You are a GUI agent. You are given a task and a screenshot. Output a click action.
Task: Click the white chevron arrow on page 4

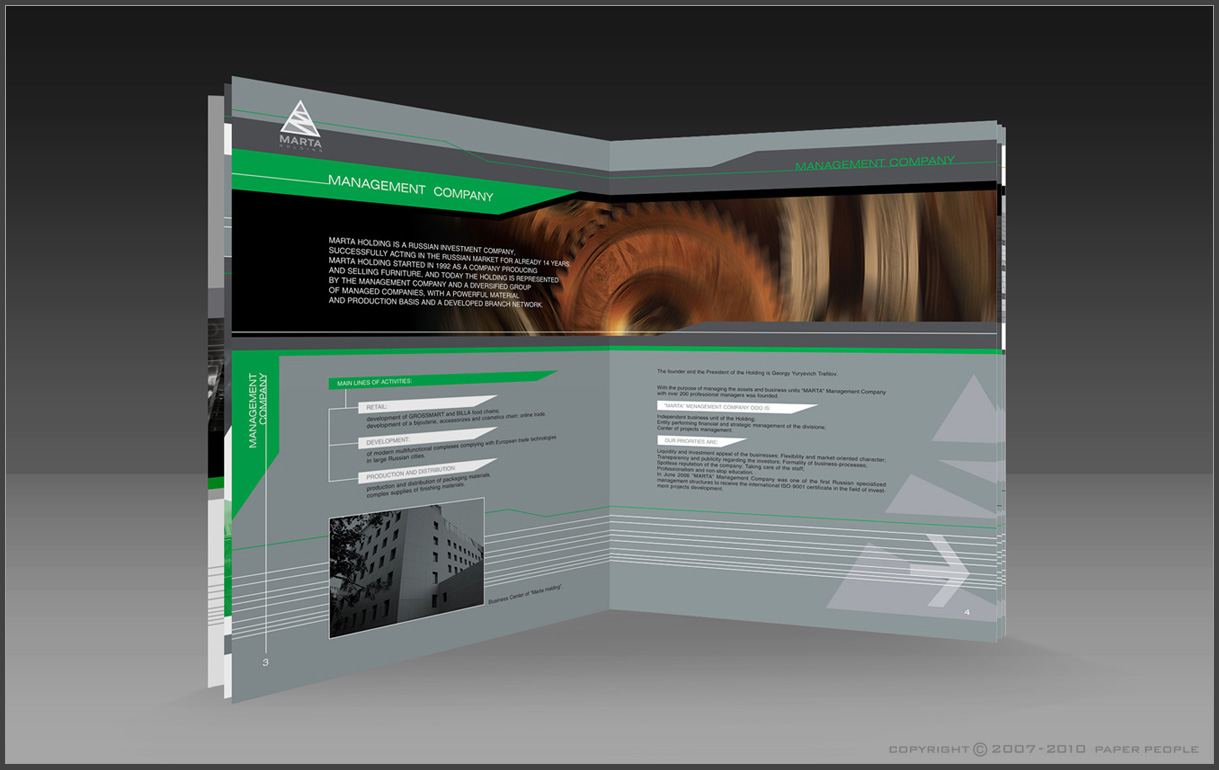tap(949, 571)
